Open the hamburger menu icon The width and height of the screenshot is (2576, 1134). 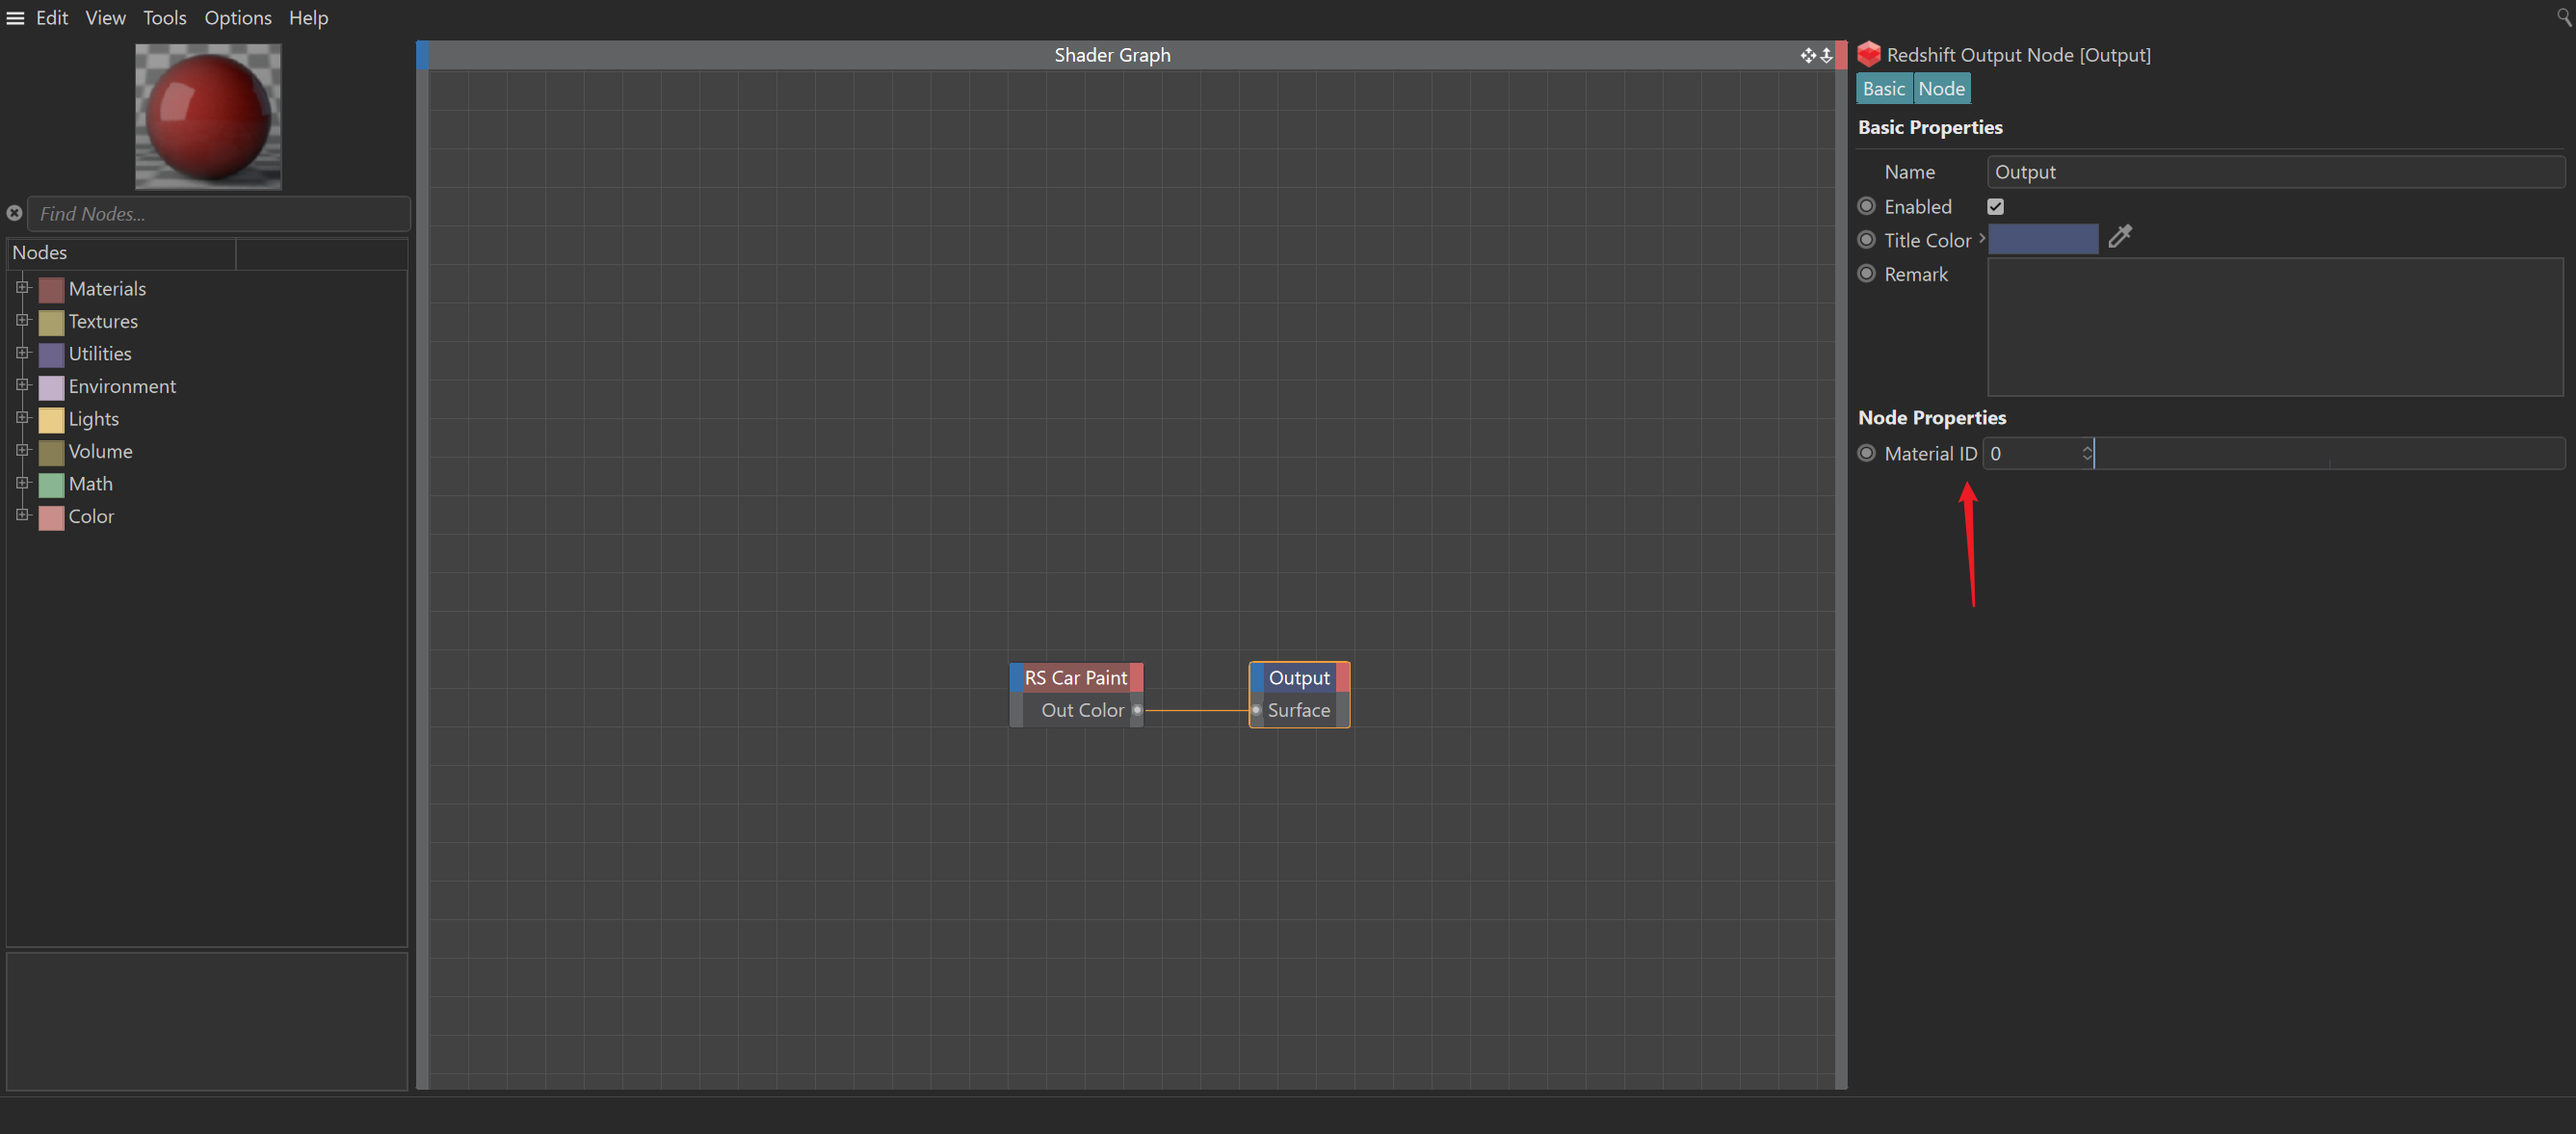coord(15,18)
